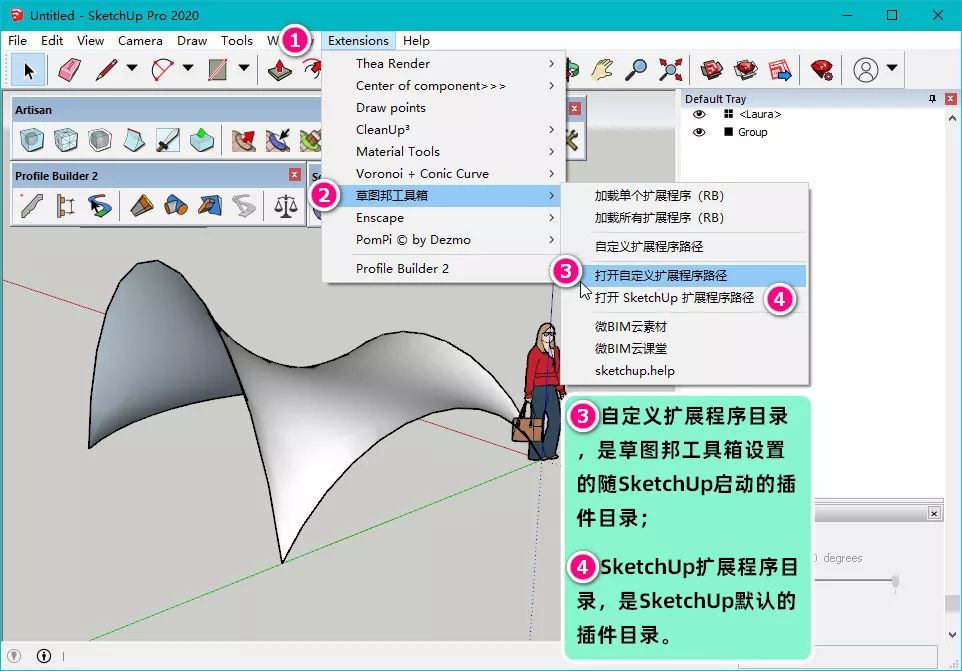The image size is (962, 671).
Task: Click the status bar info icon
Action: pyautogui.click(x=44, y=656)
